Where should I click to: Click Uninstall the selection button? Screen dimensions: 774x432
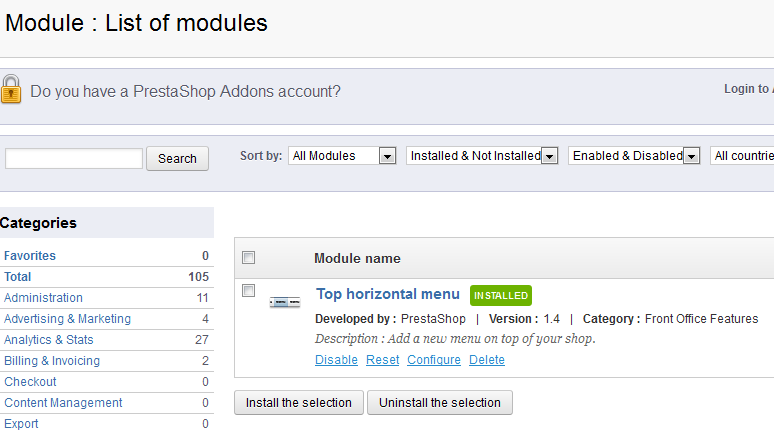(440, 403)
